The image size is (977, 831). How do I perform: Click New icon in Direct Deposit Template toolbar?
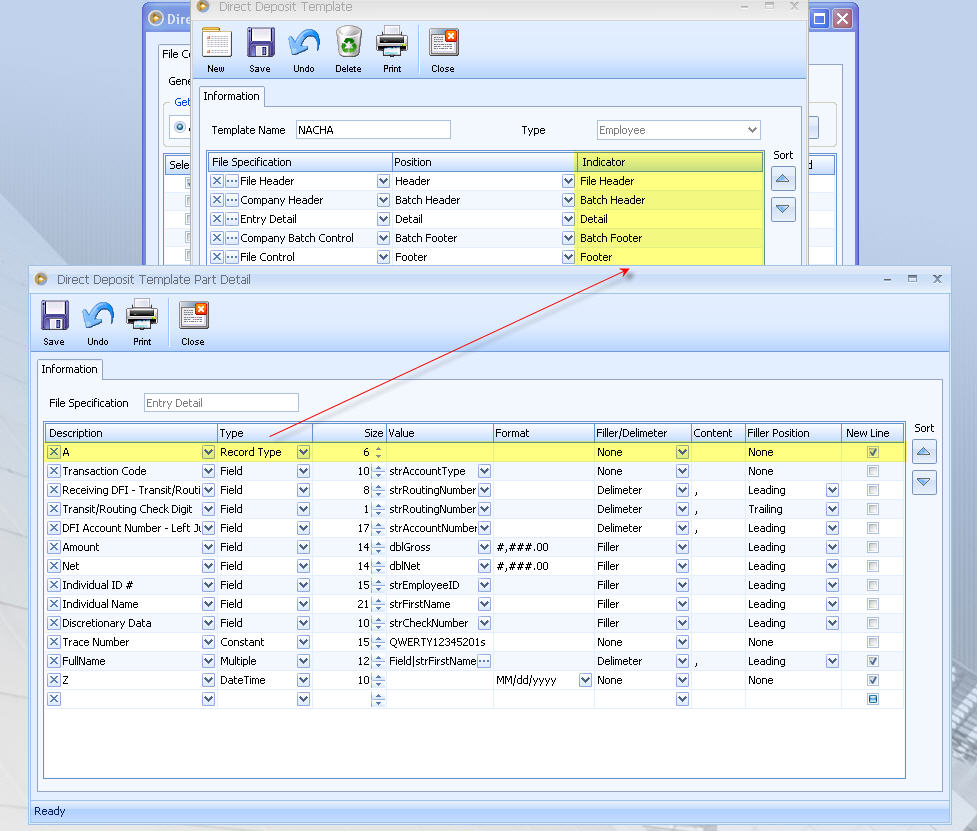point(216,44)
